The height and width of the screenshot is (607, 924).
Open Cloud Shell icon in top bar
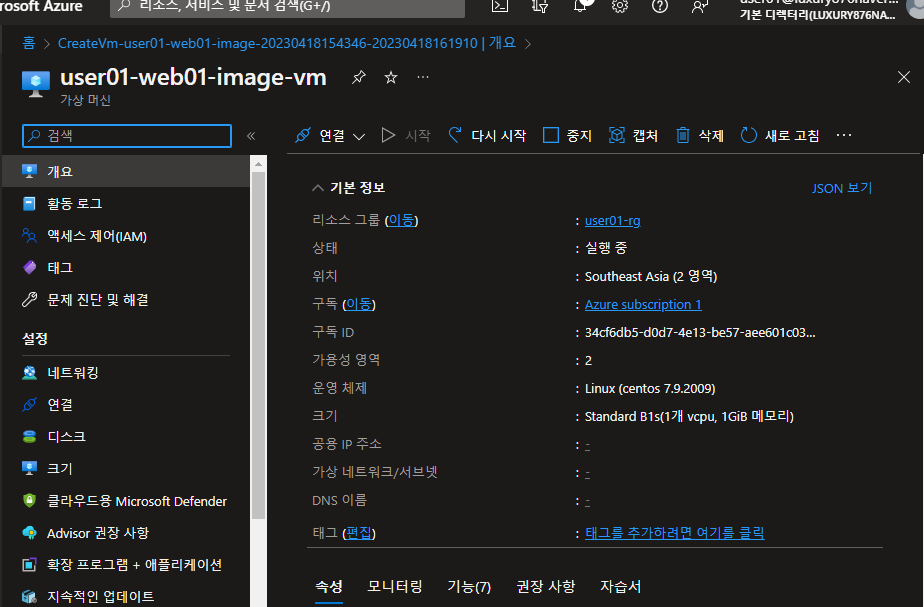[500, 6]
